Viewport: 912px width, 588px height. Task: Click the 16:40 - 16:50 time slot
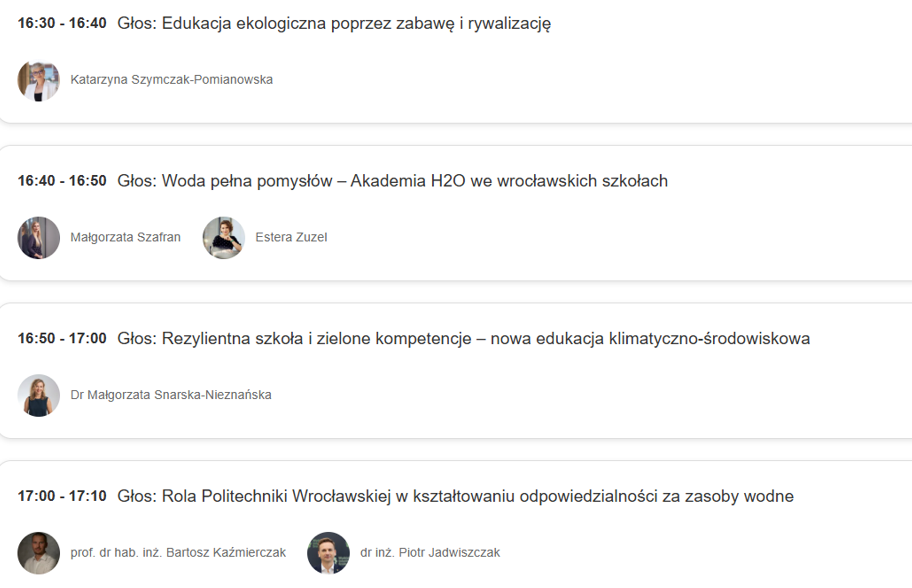pyautogui.click(x=62, y=181)
